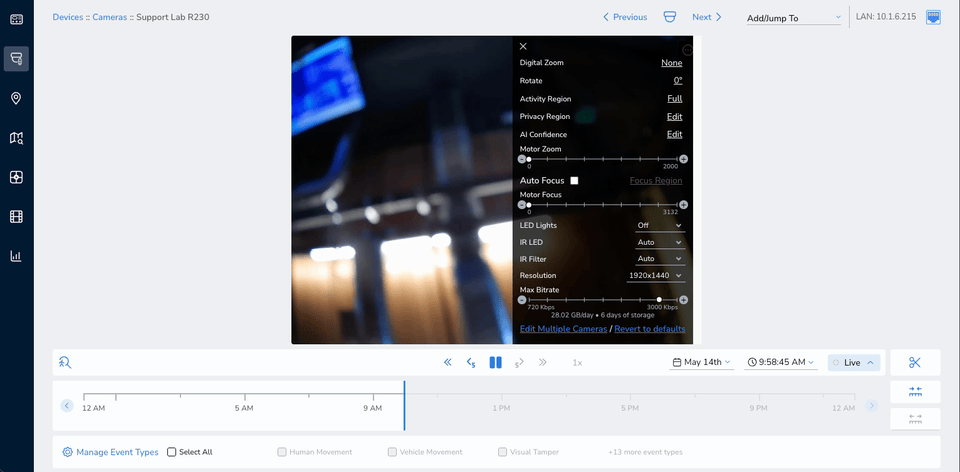Zoom in timeline with inward arrows button
The height and width of the screenshot is (472, 960).
pos(915,391)
